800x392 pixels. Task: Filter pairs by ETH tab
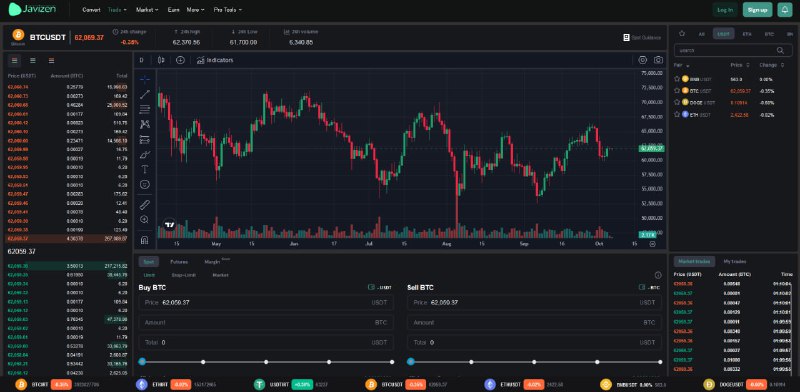(x=747, y=34)
